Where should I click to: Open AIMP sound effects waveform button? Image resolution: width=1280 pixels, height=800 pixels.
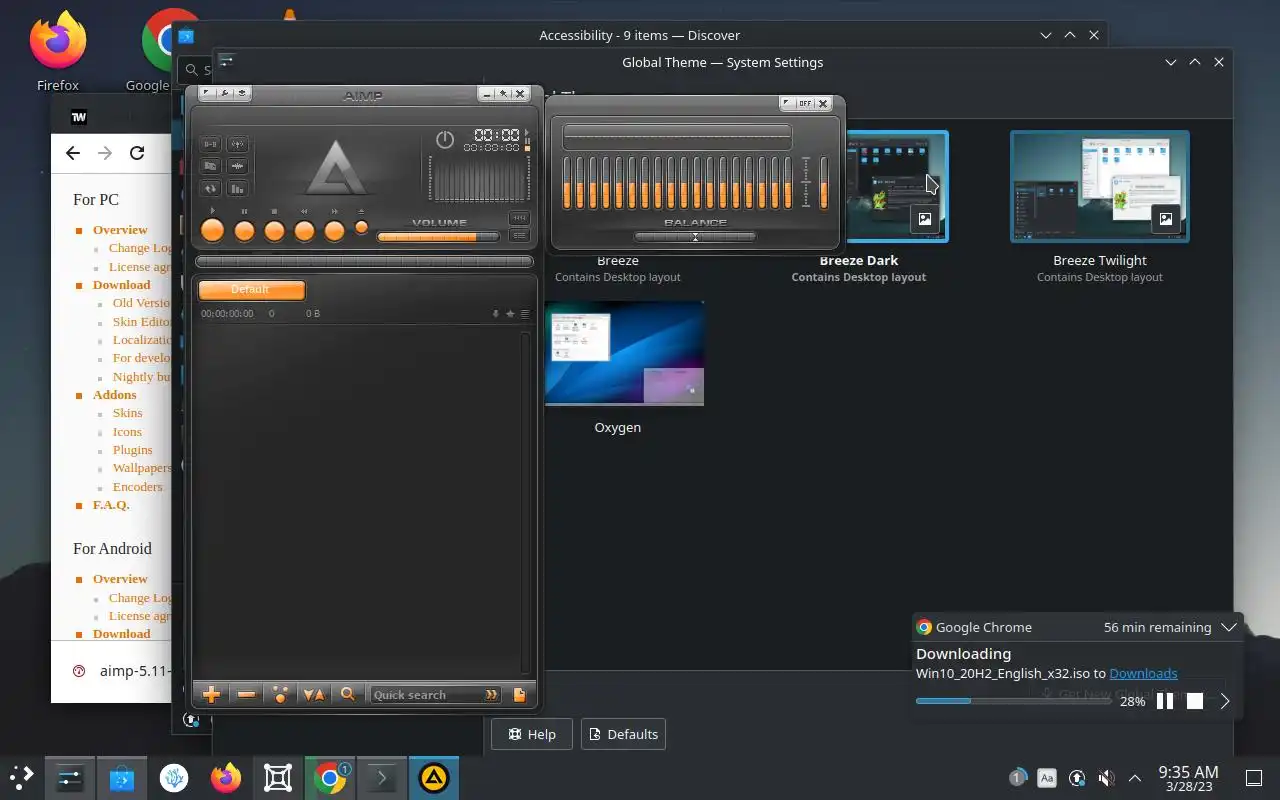coord(238,166)
